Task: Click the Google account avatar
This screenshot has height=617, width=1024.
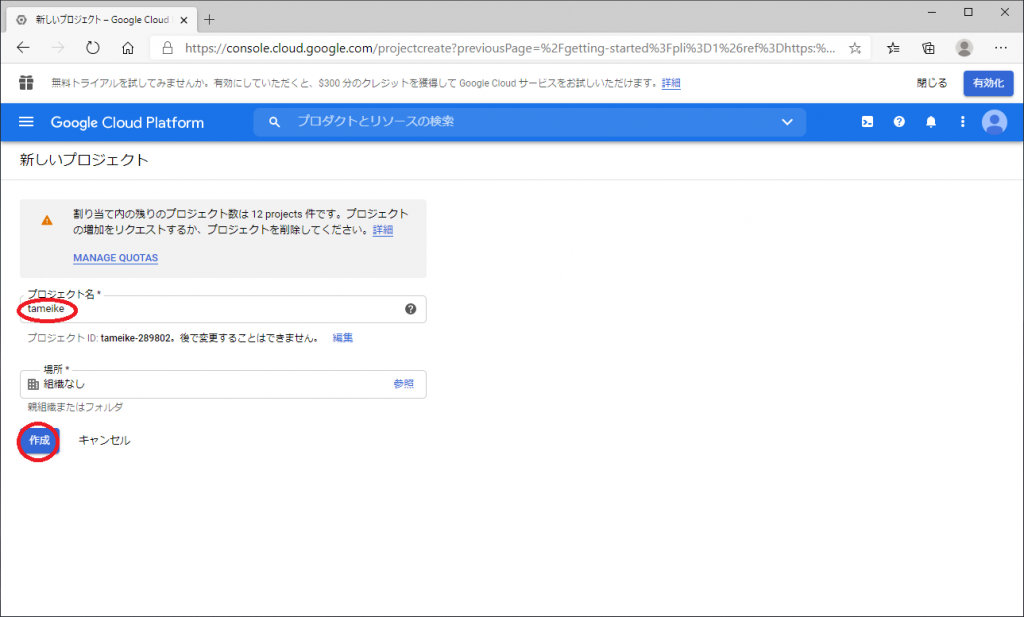Action: point(994,122)
